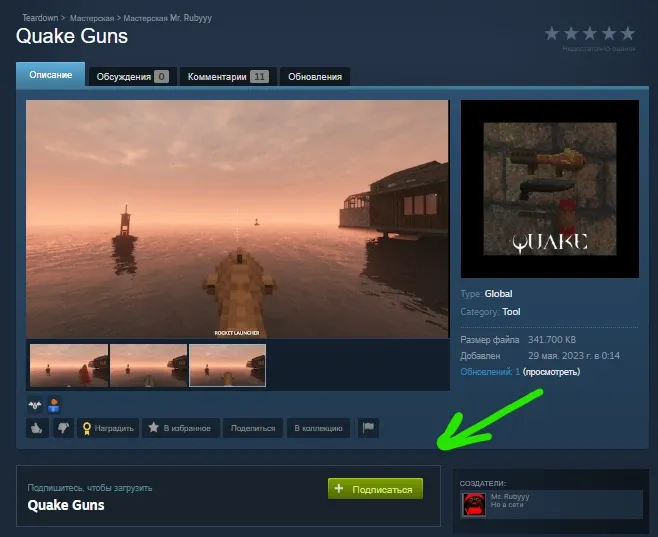Give an award with Наградить button
This screenshot has width=658, height=537.
[108, 428]
